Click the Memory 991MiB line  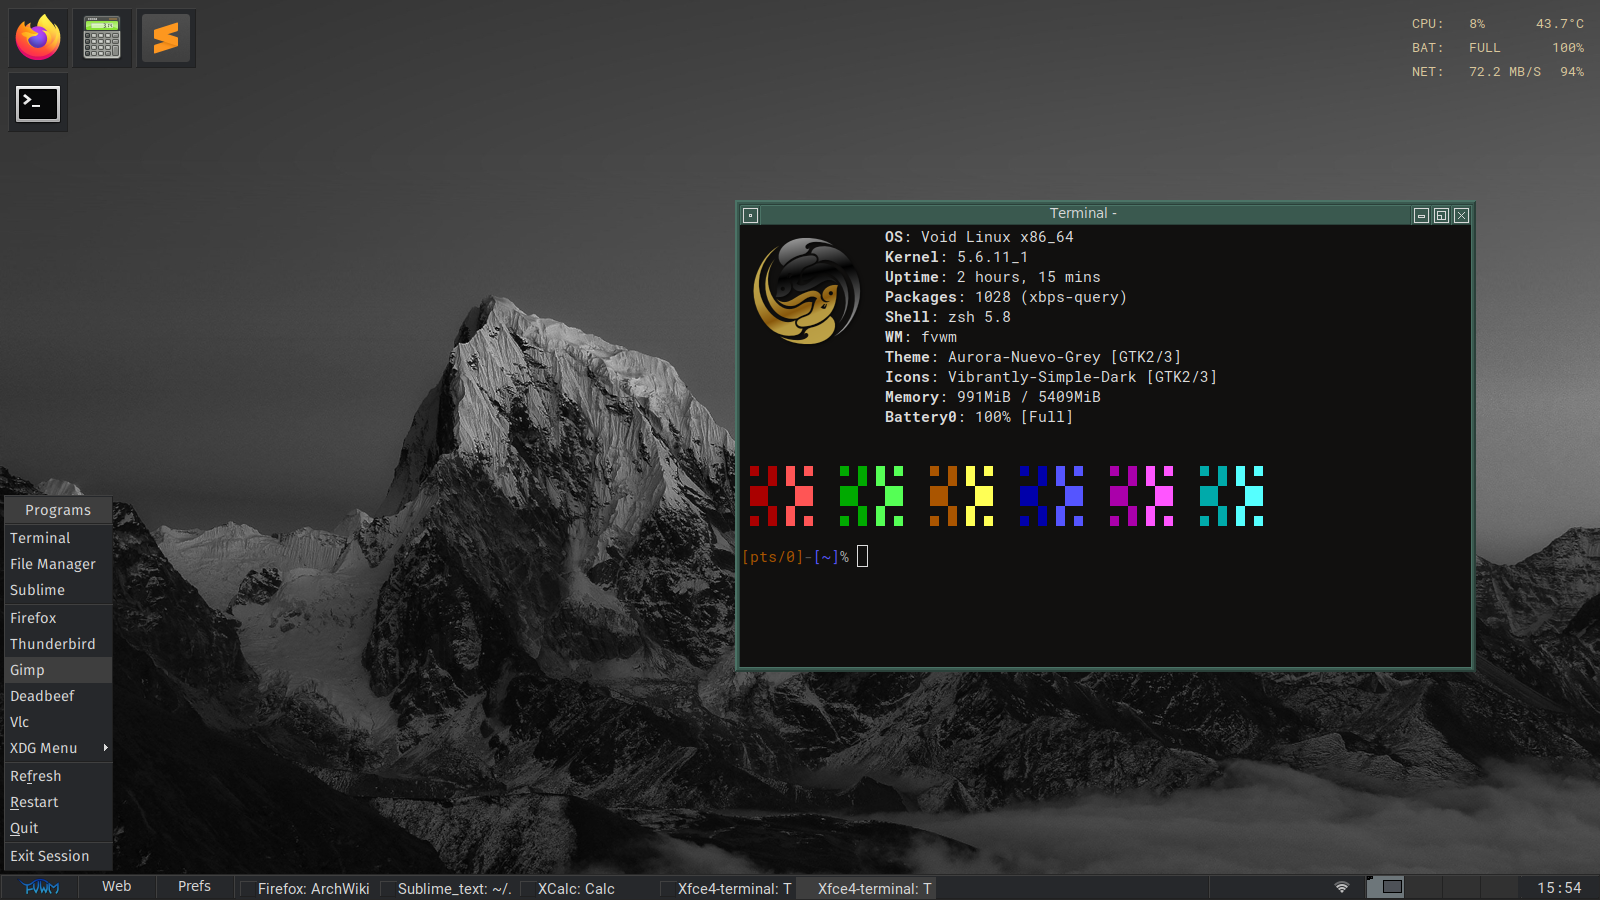993,397
